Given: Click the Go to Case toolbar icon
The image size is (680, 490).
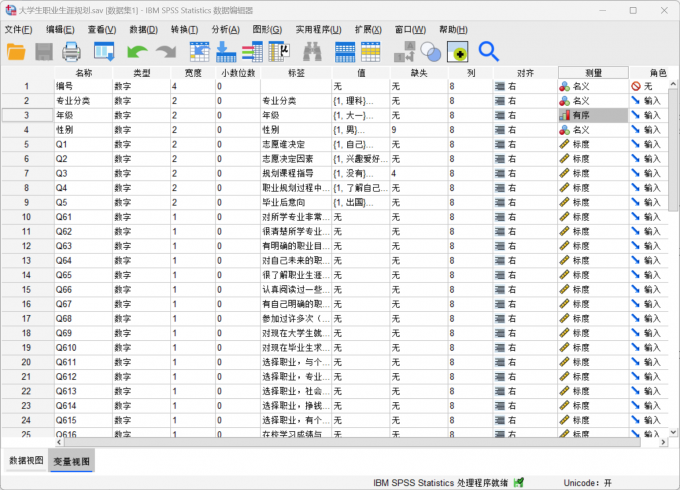Looking at the screenshot, I should coord(199,52).
